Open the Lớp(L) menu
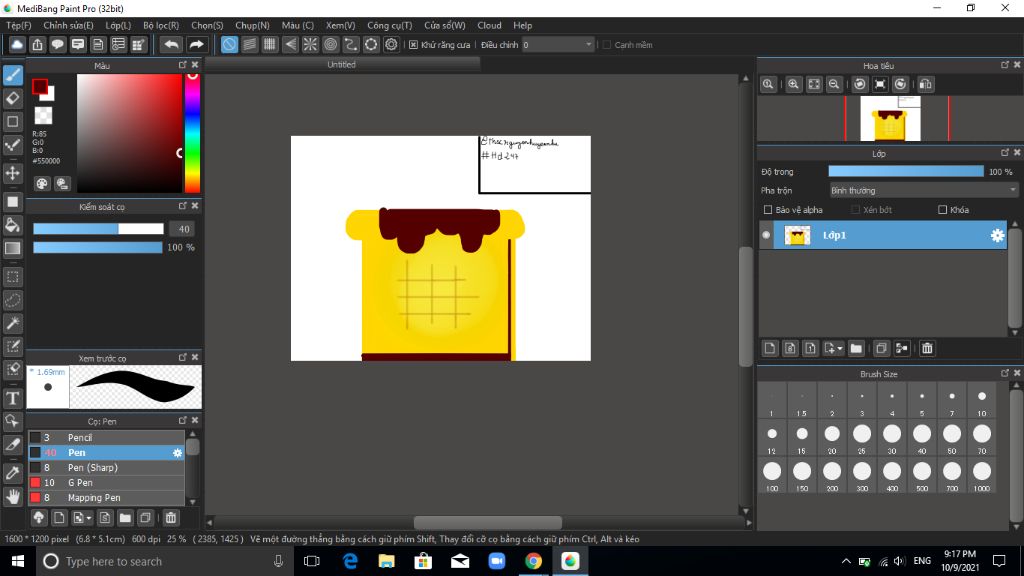This screenshot has height=576, width=1024. click(x=118, y=25)
